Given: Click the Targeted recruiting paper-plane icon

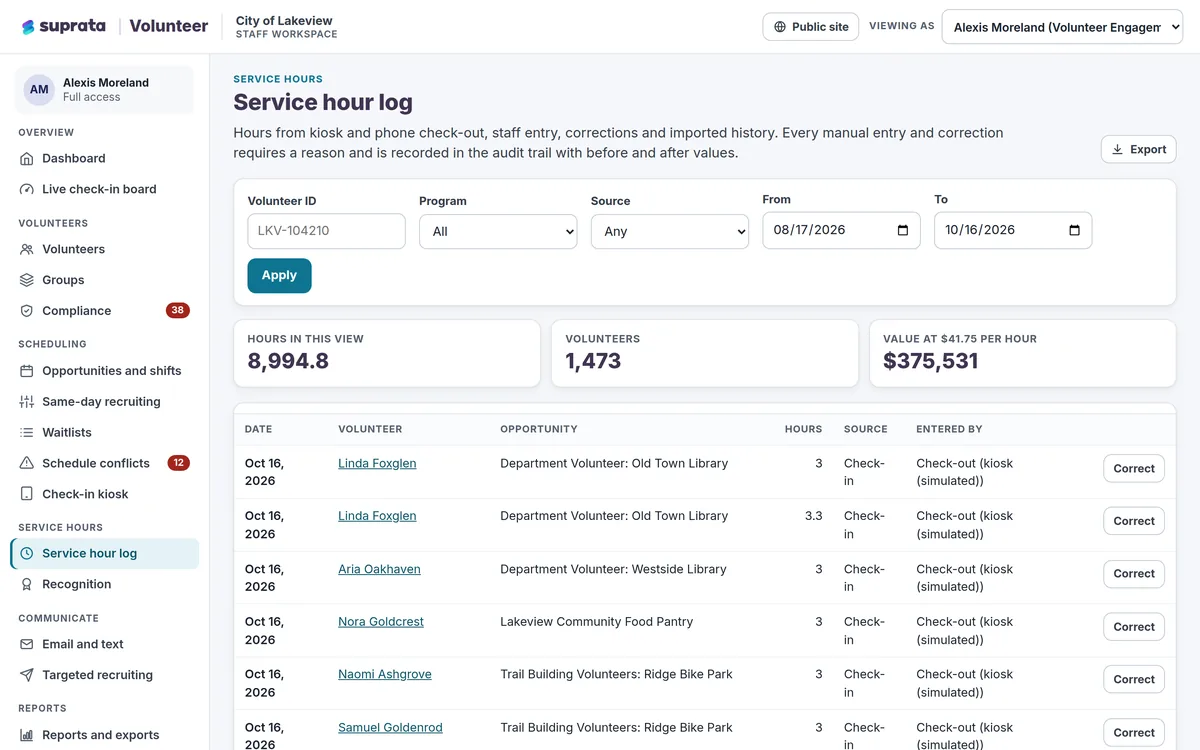Looking at the screenshot, I should 27,675.
